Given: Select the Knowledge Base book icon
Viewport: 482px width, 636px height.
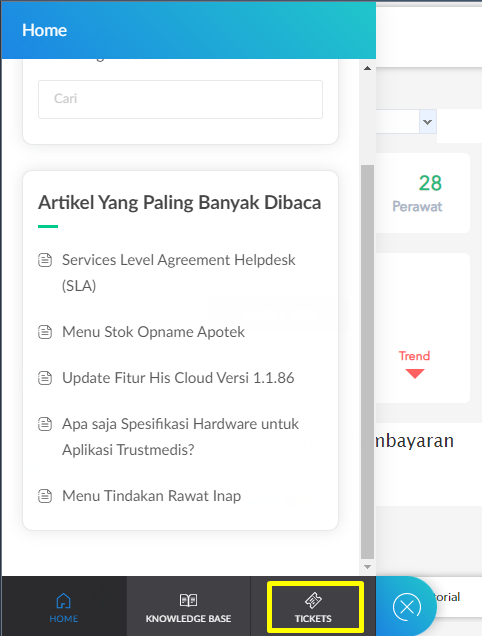Looking at the screenshot, I should tap(188, 600).
